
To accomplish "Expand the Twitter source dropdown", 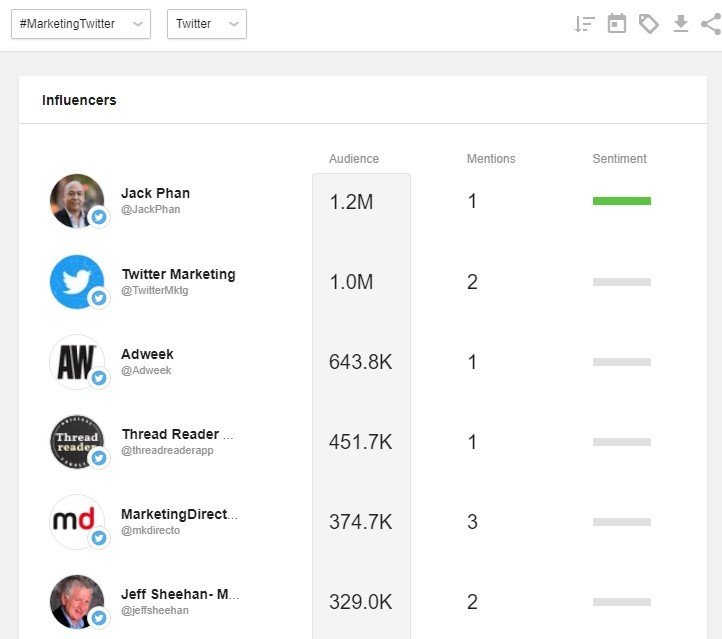I will [206, 24].
